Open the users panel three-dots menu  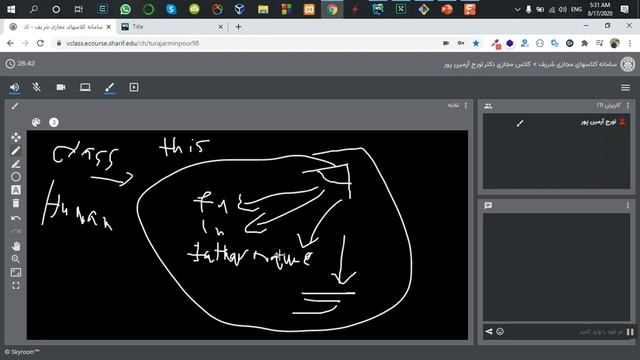click(628, 105)
